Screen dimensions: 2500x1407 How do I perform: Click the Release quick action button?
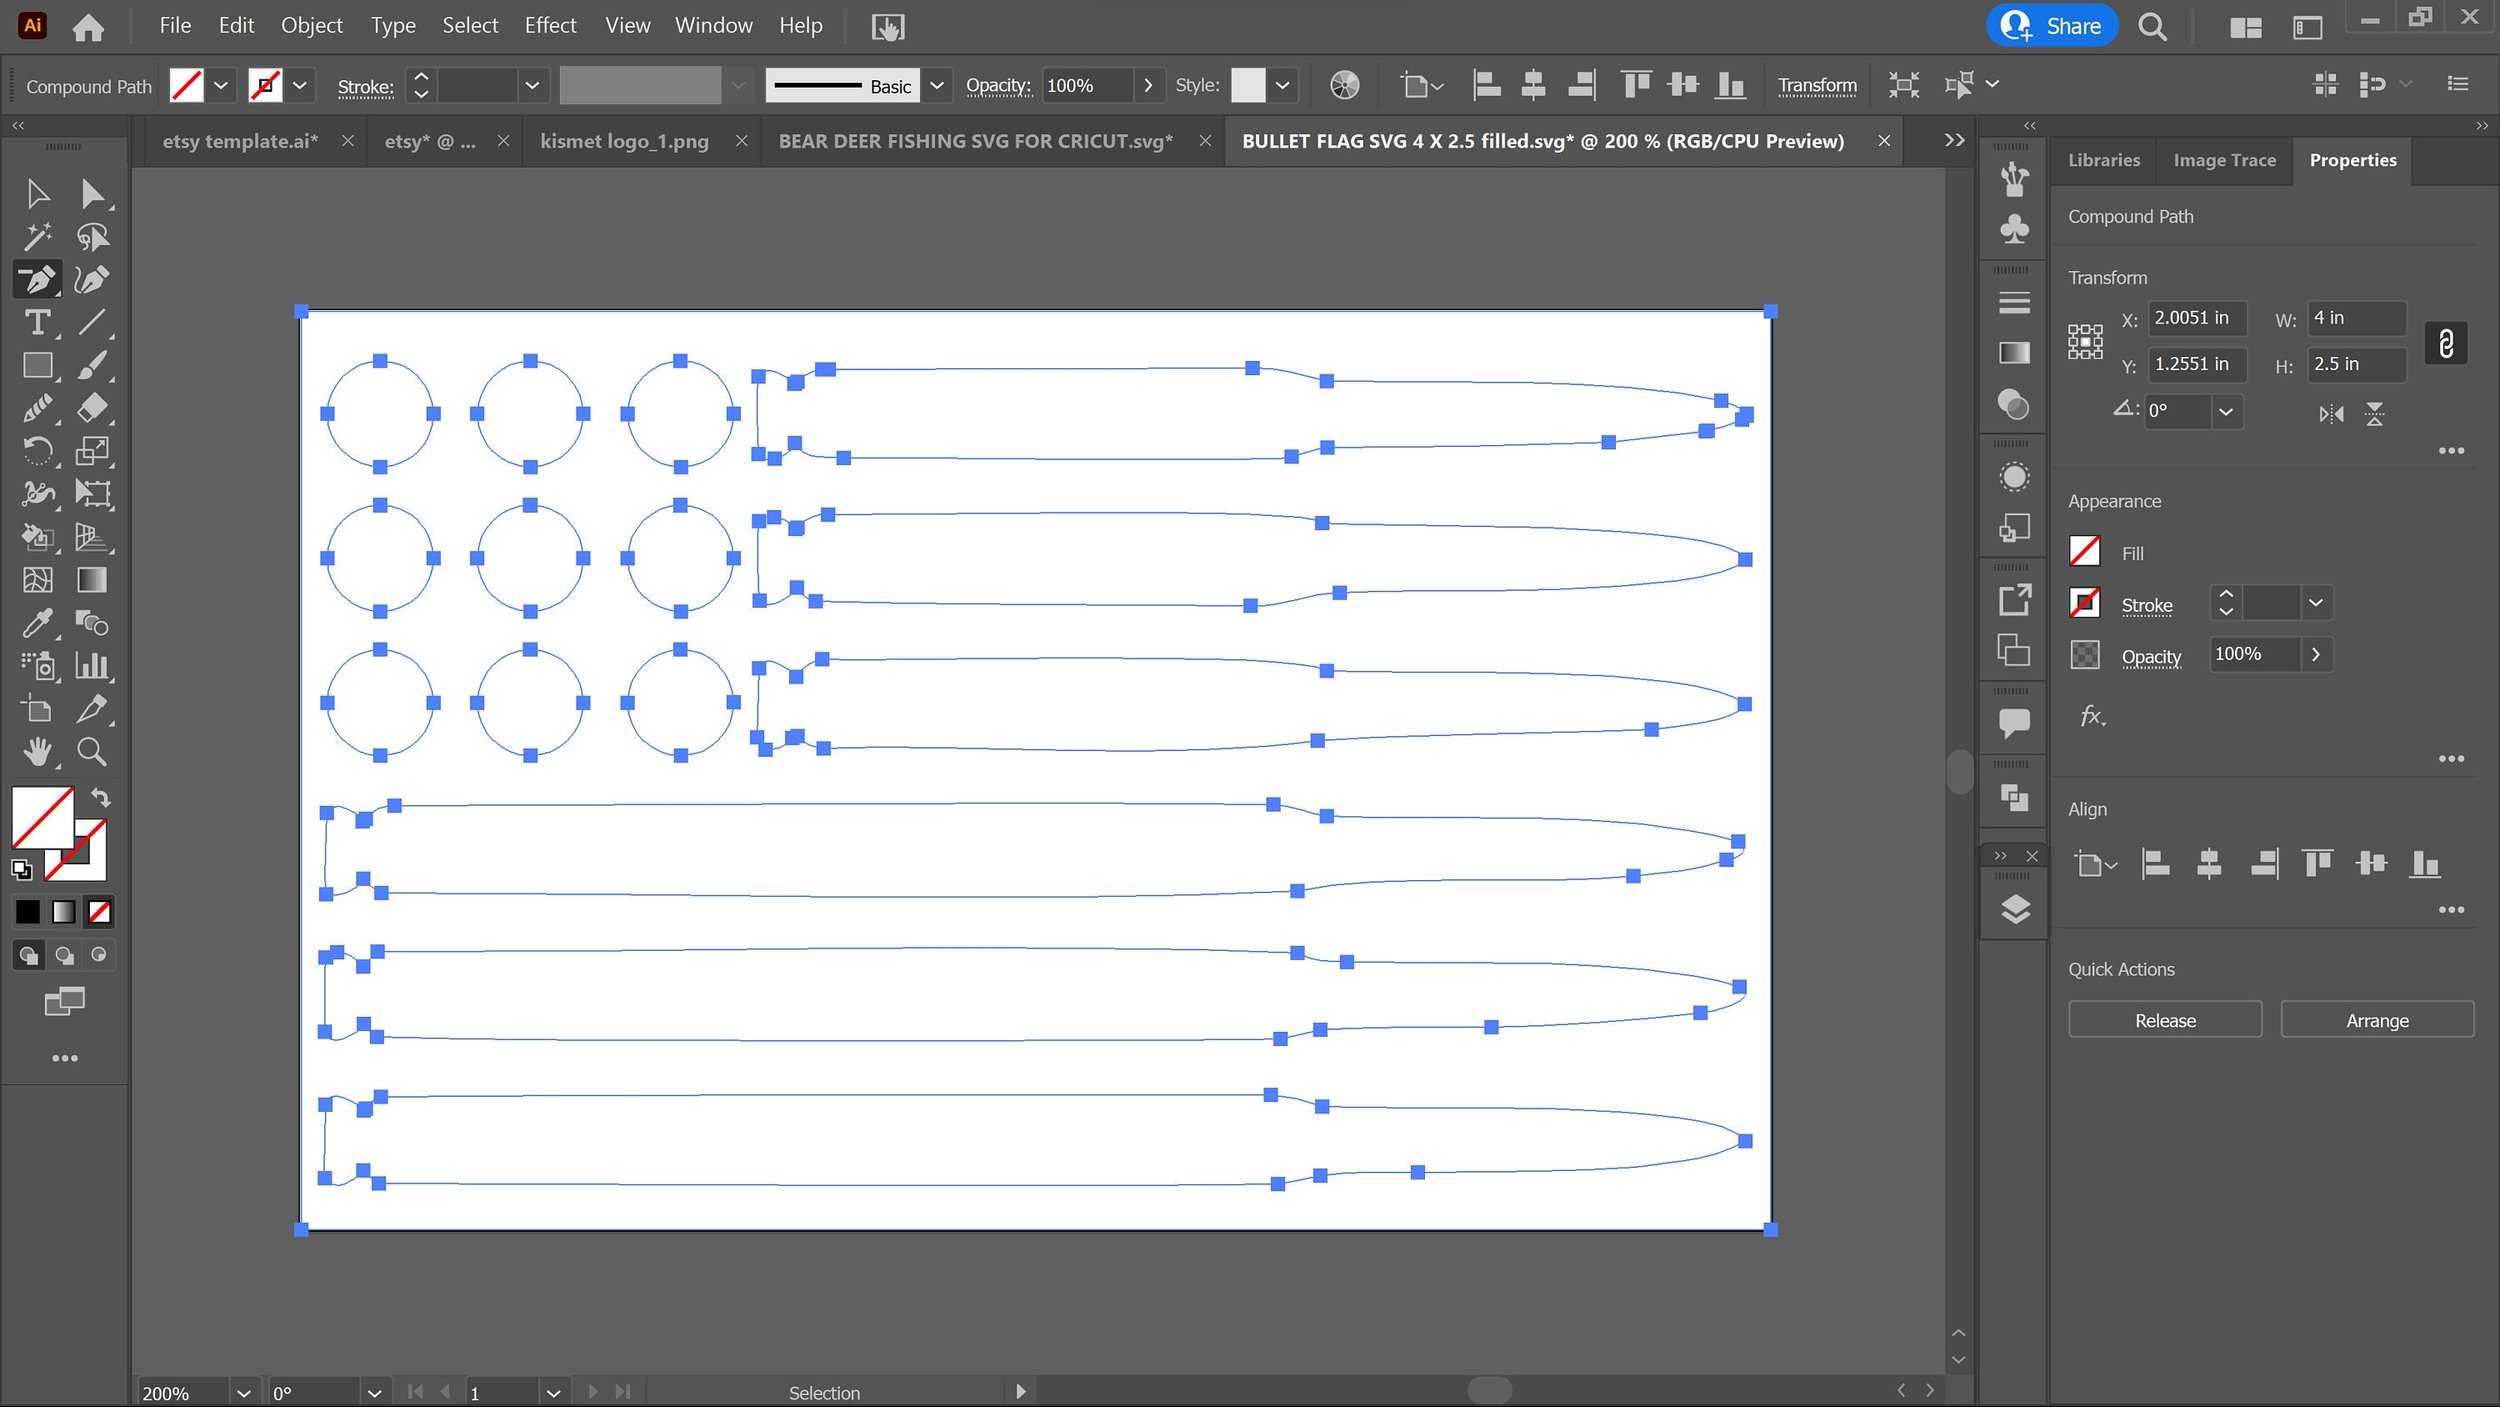point(2165,1020)
